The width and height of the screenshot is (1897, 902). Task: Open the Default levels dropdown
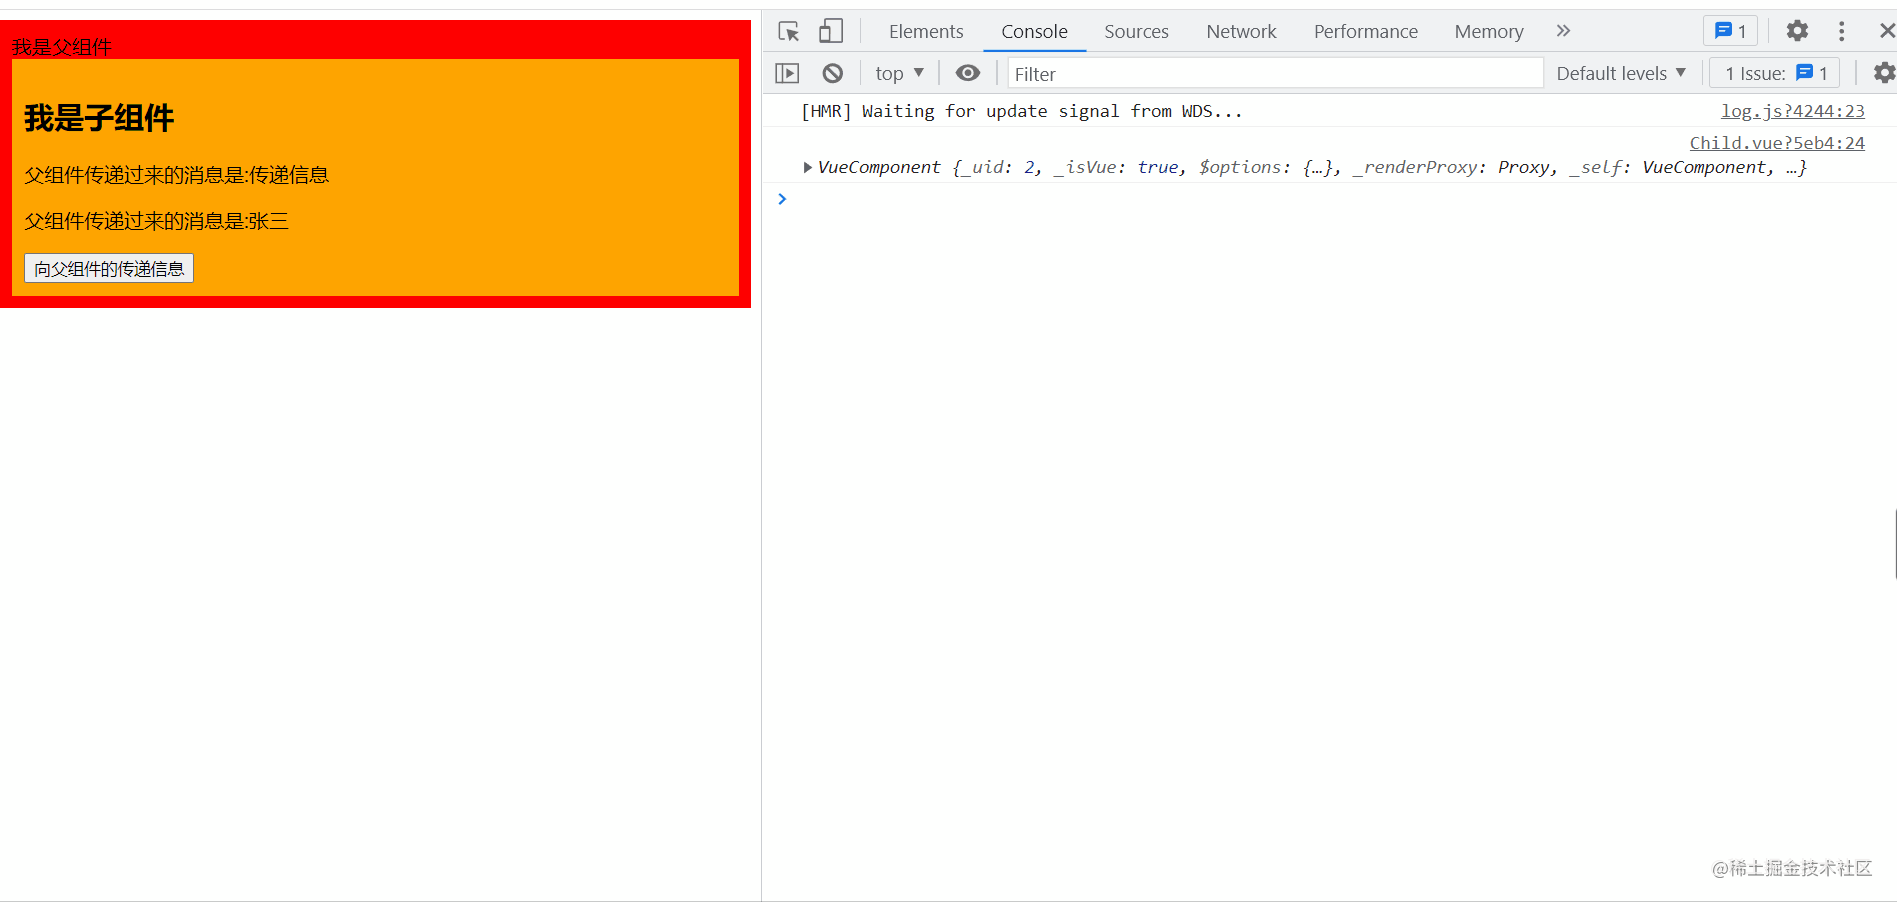[1620, 72]
